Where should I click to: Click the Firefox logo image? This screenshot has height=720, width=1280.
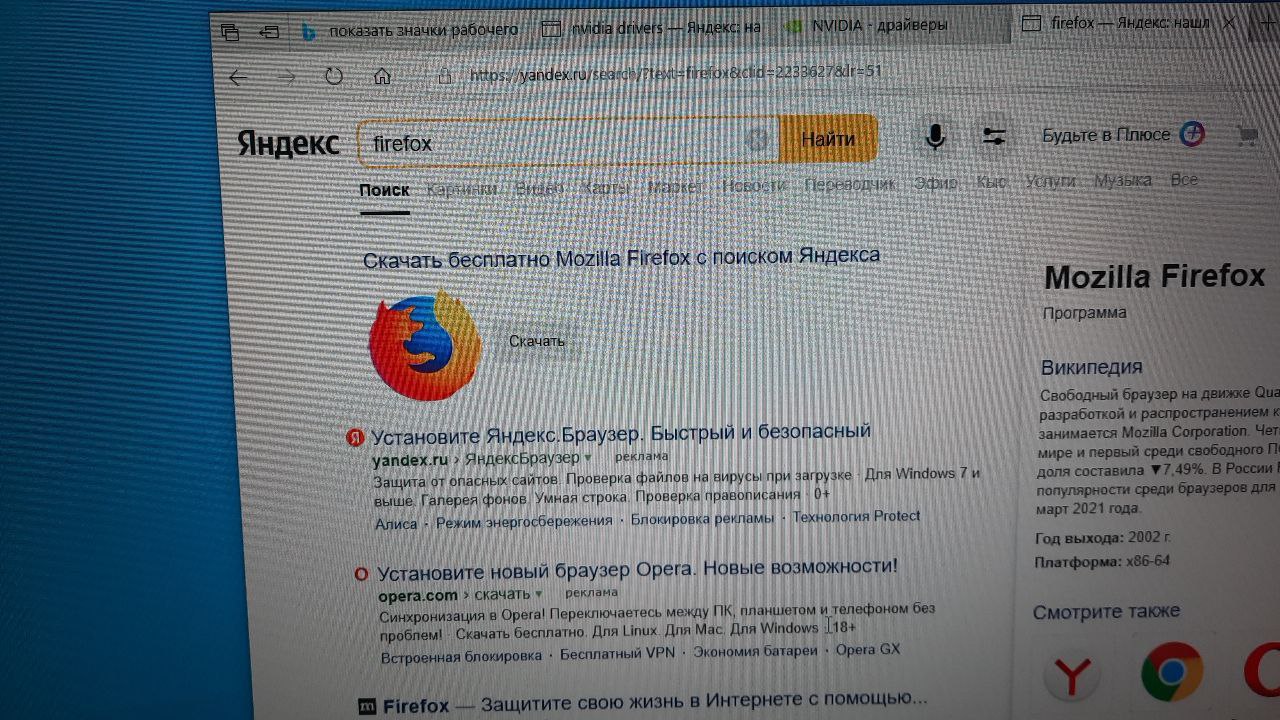click(425, 345)
